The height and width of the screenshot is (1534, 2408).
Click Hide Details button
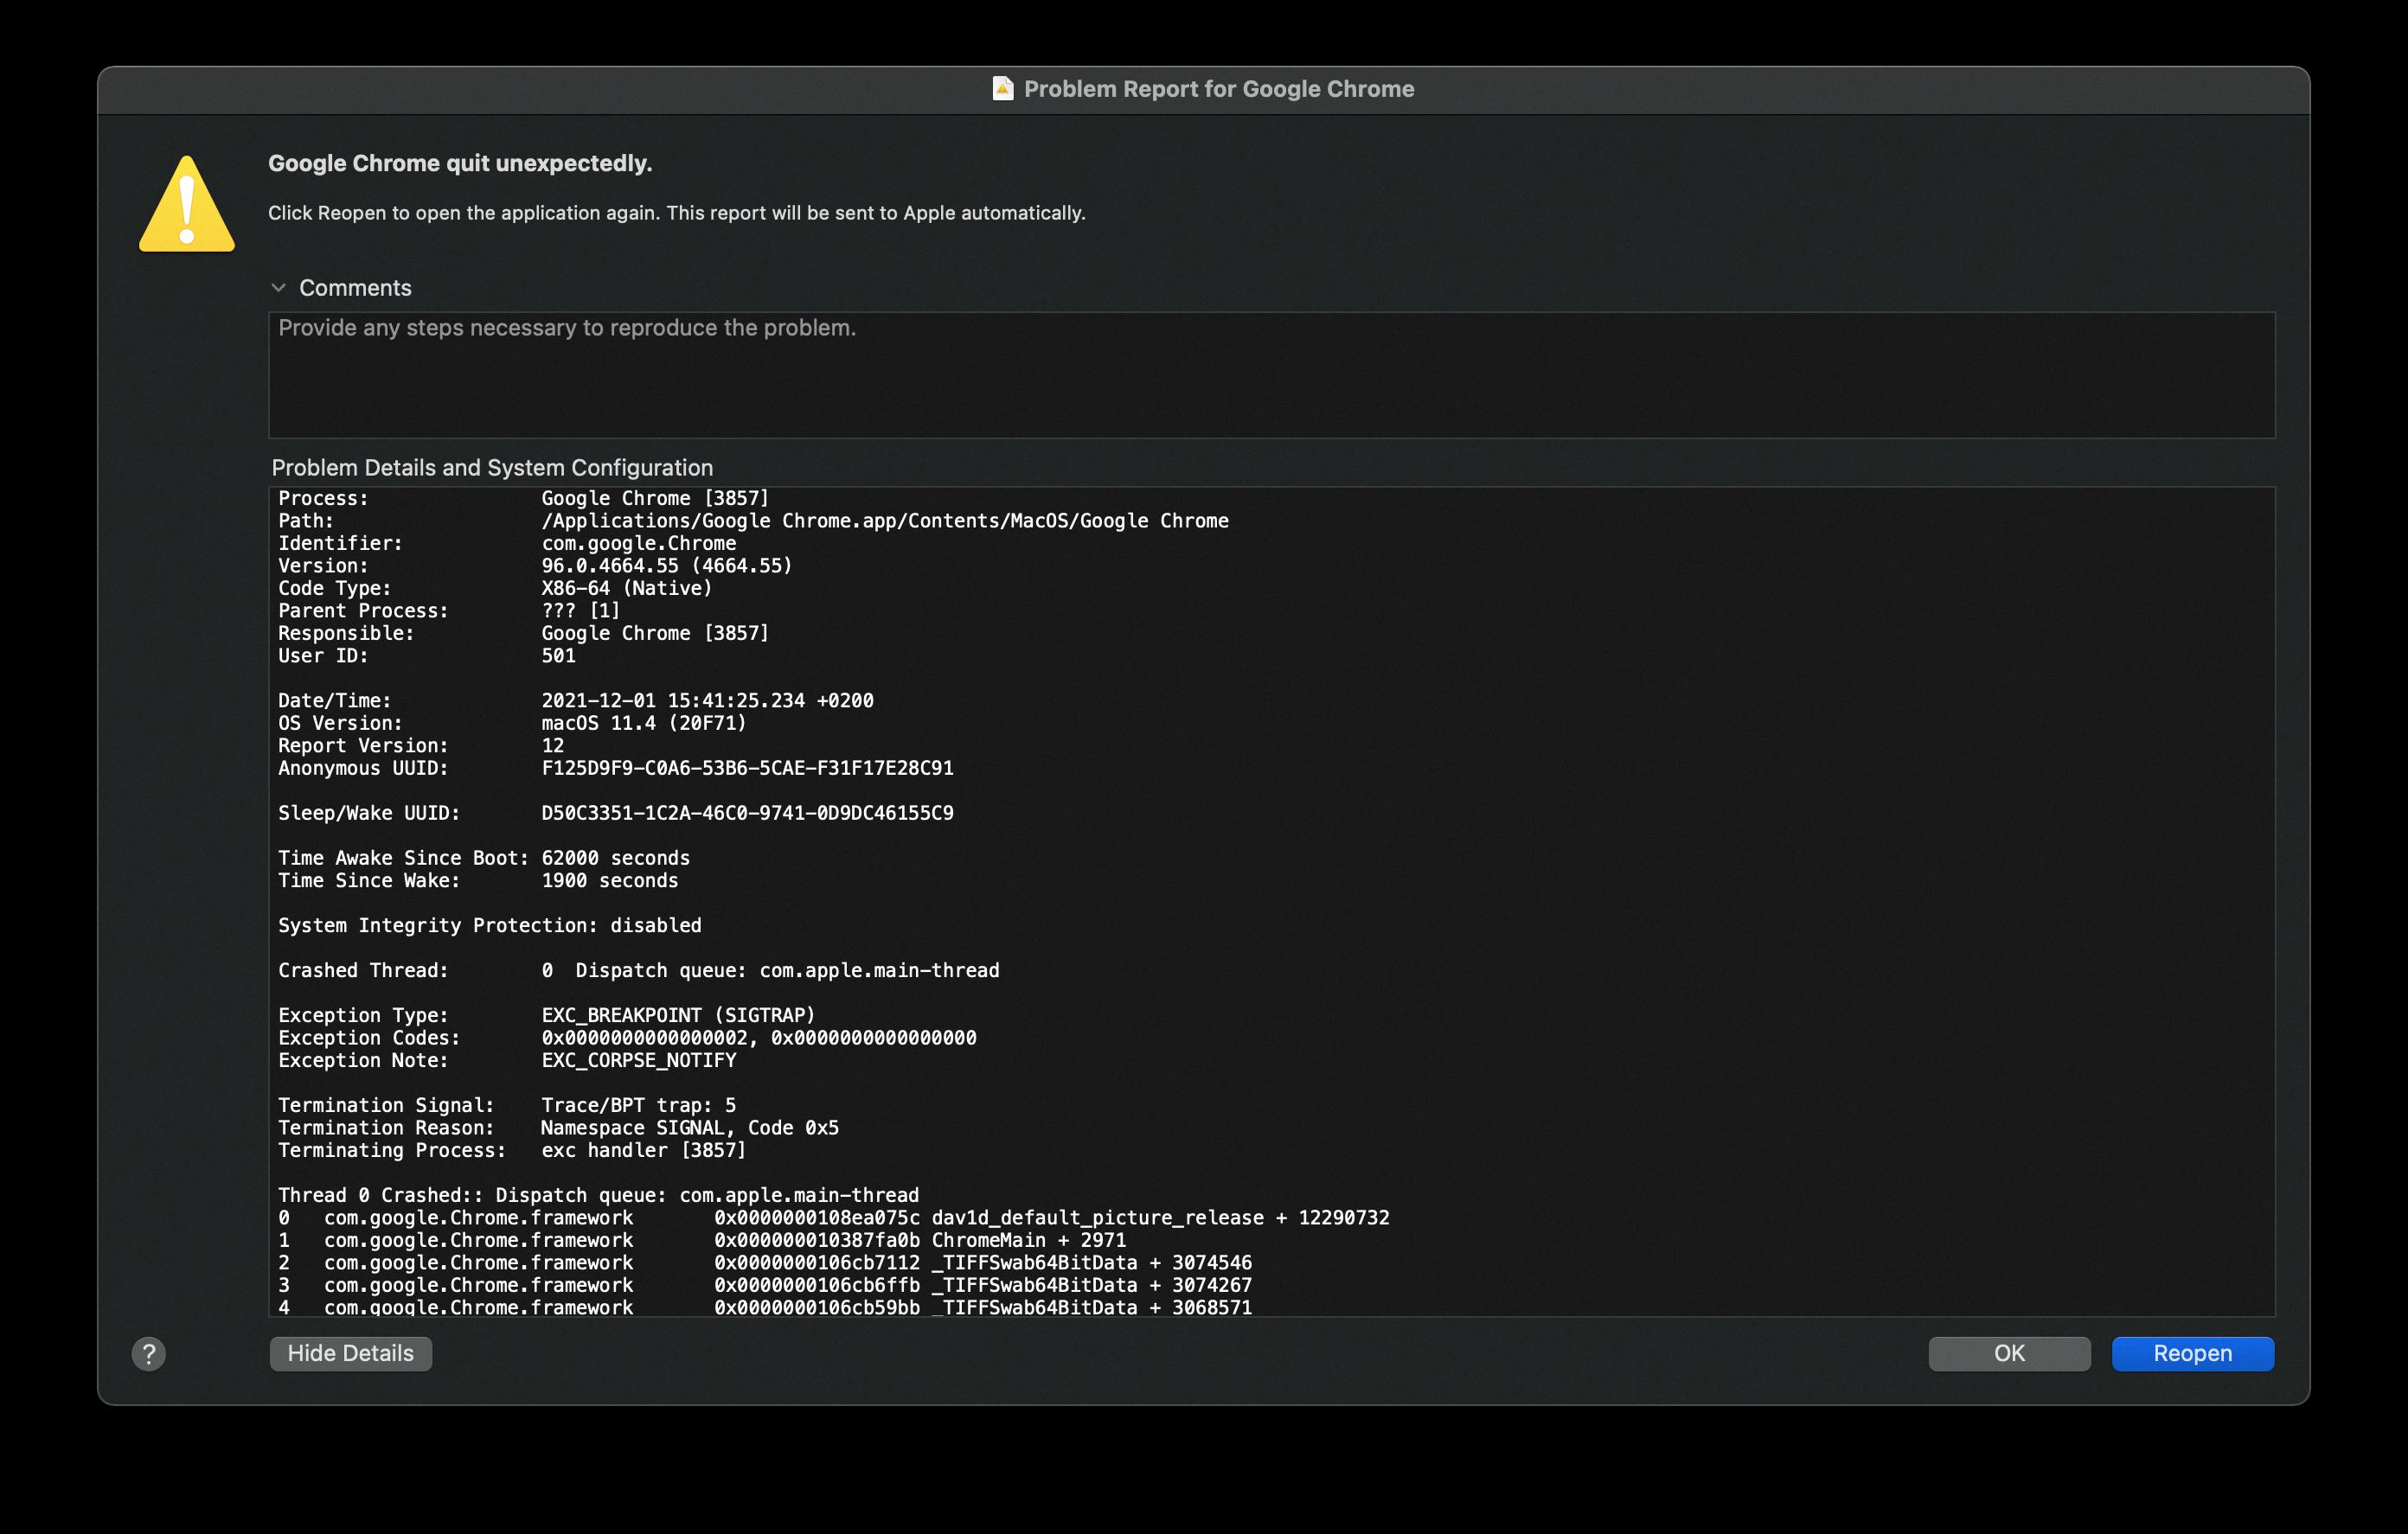pyautogui.click(x=350, y=1353)
